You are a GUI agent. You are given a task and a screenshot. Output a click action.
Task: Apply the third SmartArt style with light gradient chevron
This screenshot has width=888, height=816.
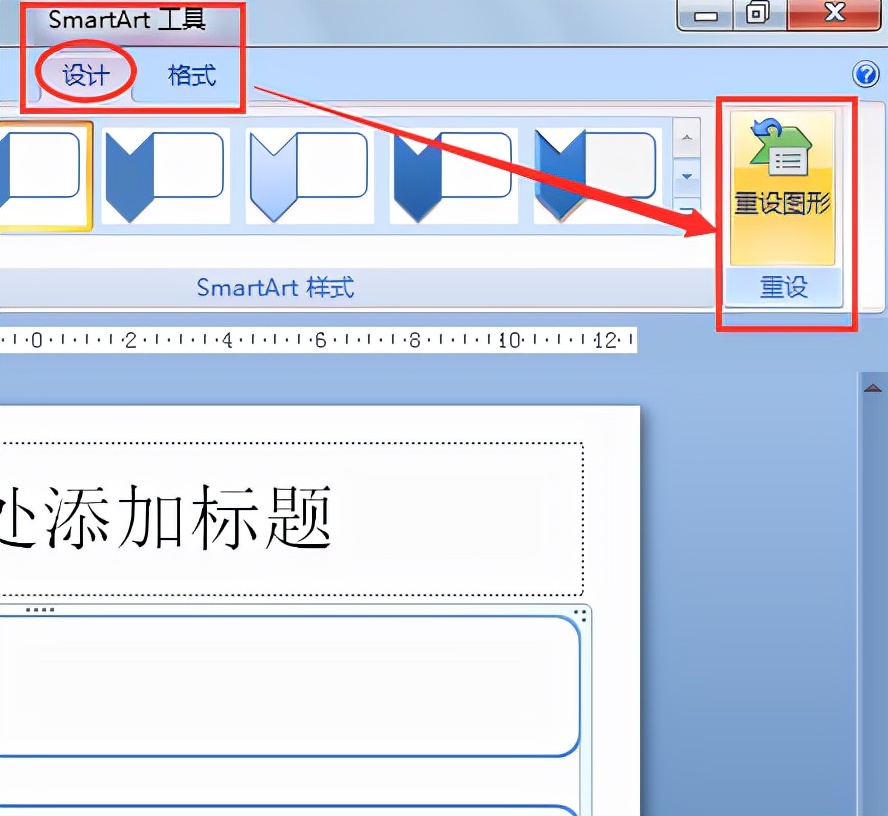pos(309,176)
